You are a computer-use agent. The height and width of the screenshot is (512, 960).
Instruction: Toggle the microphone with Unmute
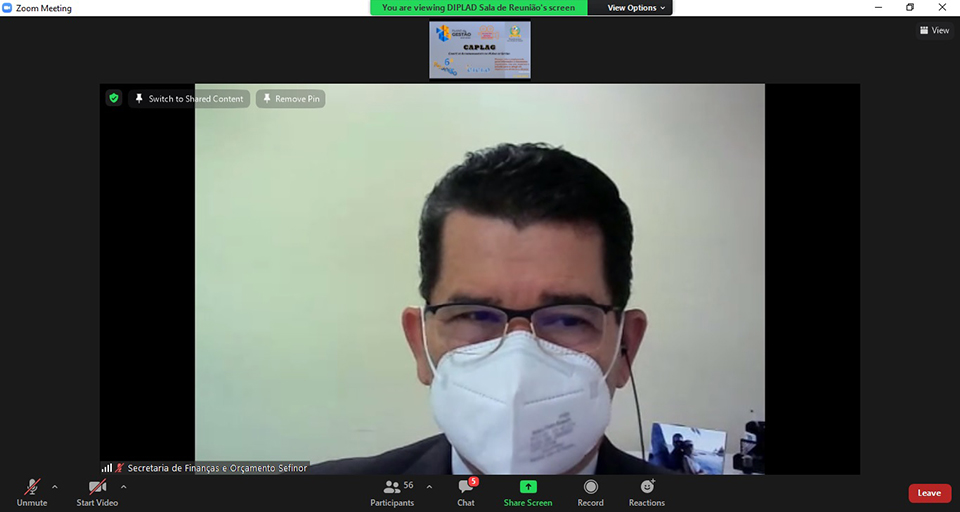[32, 487]
